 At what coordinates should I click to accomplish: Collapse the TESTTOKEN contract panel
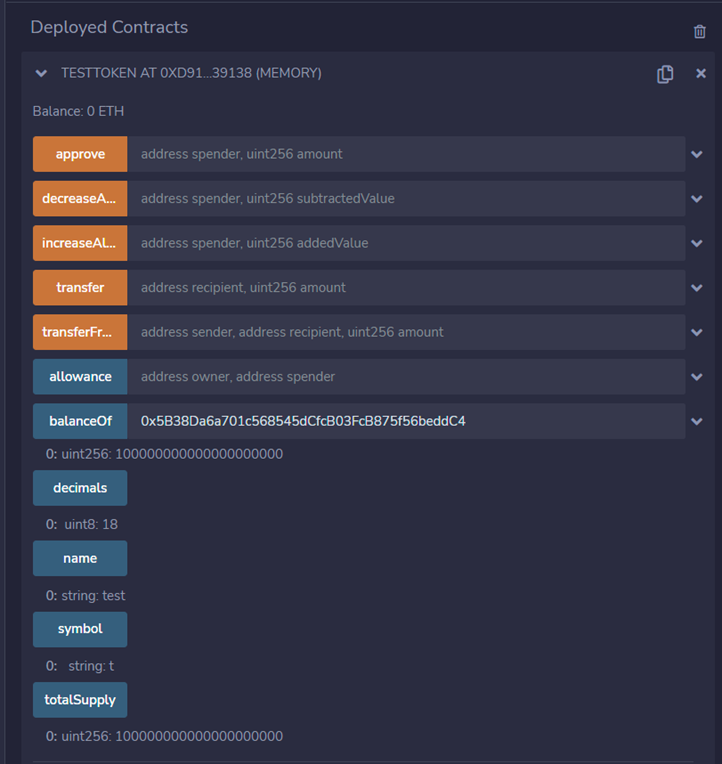(41, 73)
